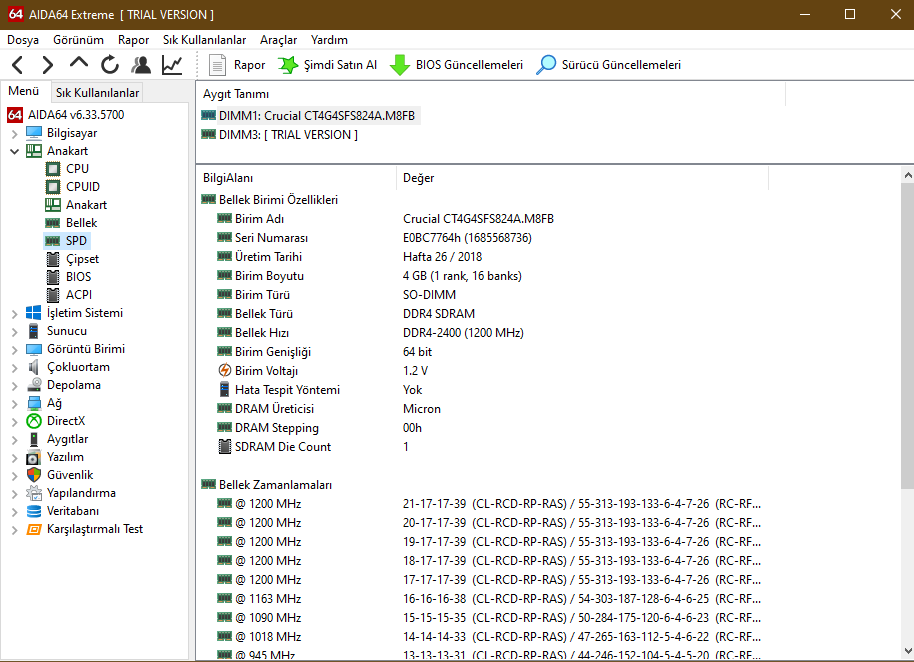Click the Şimdi Satın Al star icon
914x662 pixels.
pyautogui.click(x=288, y=65)
